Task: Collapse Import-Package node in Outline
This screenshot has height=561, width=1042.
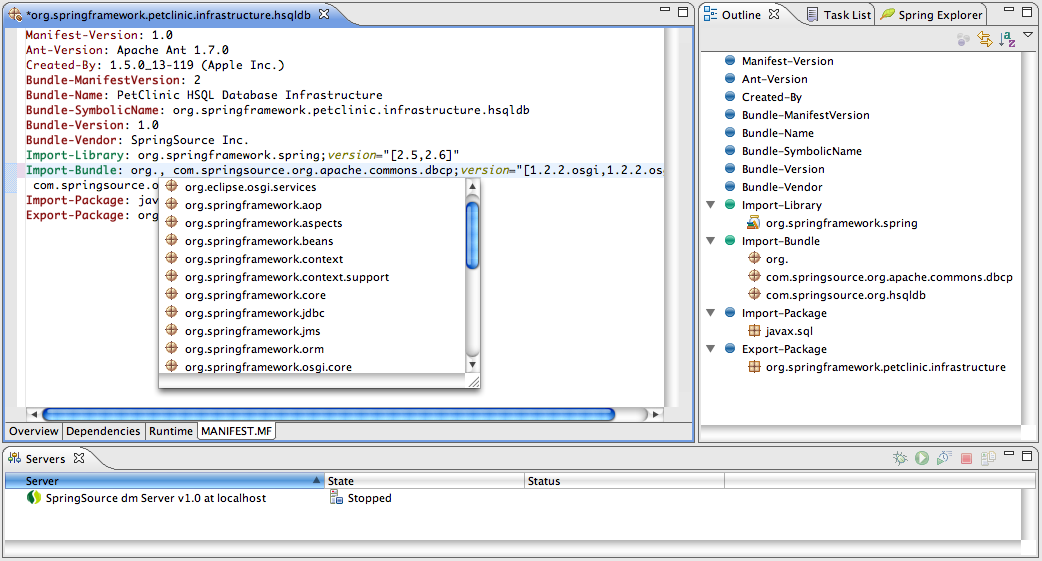Action: (x=710, y=312)
